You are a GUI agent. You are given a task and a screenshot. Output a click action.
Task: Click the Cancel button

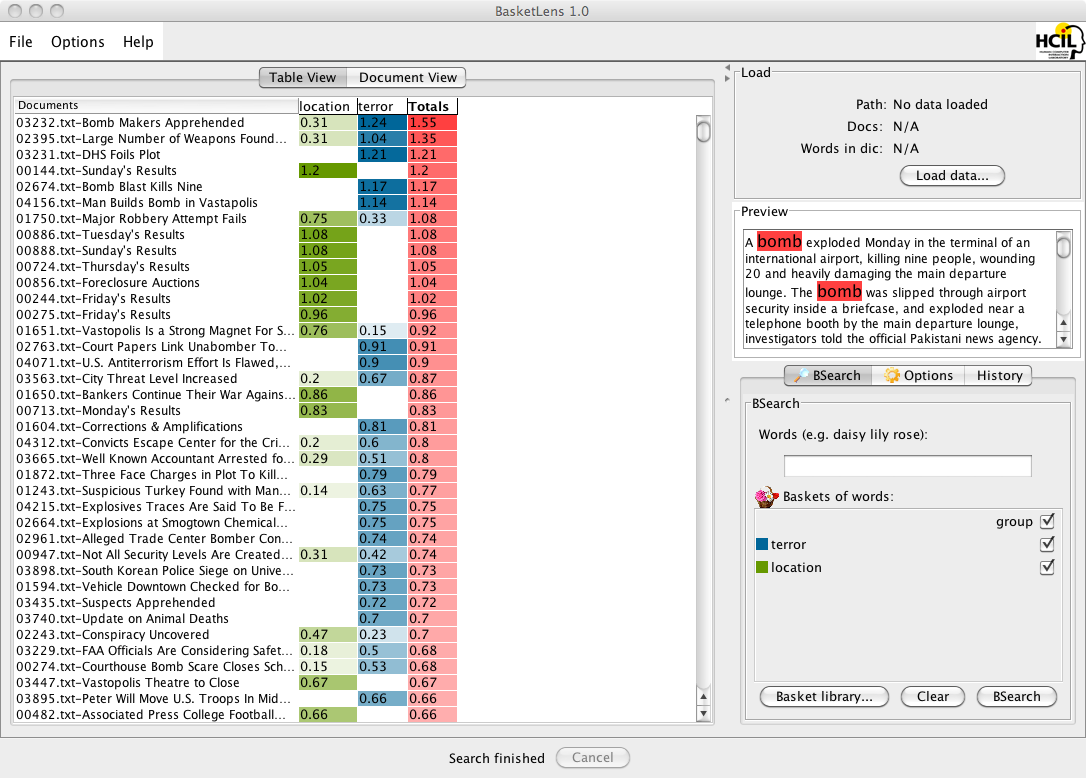coord(592,757)
